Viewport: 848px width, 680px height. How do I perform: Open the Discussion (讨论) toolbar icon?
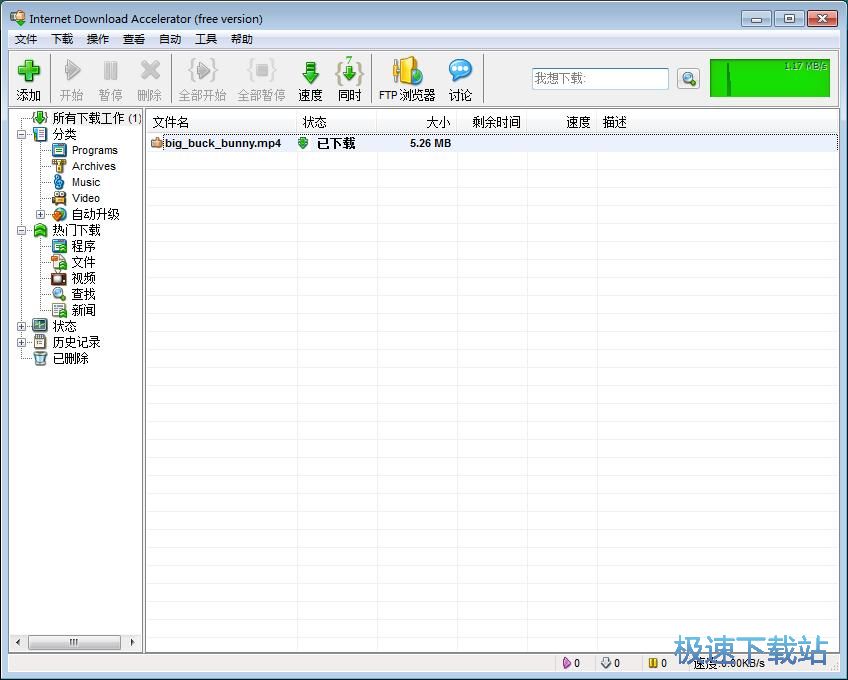coord(460,79)
